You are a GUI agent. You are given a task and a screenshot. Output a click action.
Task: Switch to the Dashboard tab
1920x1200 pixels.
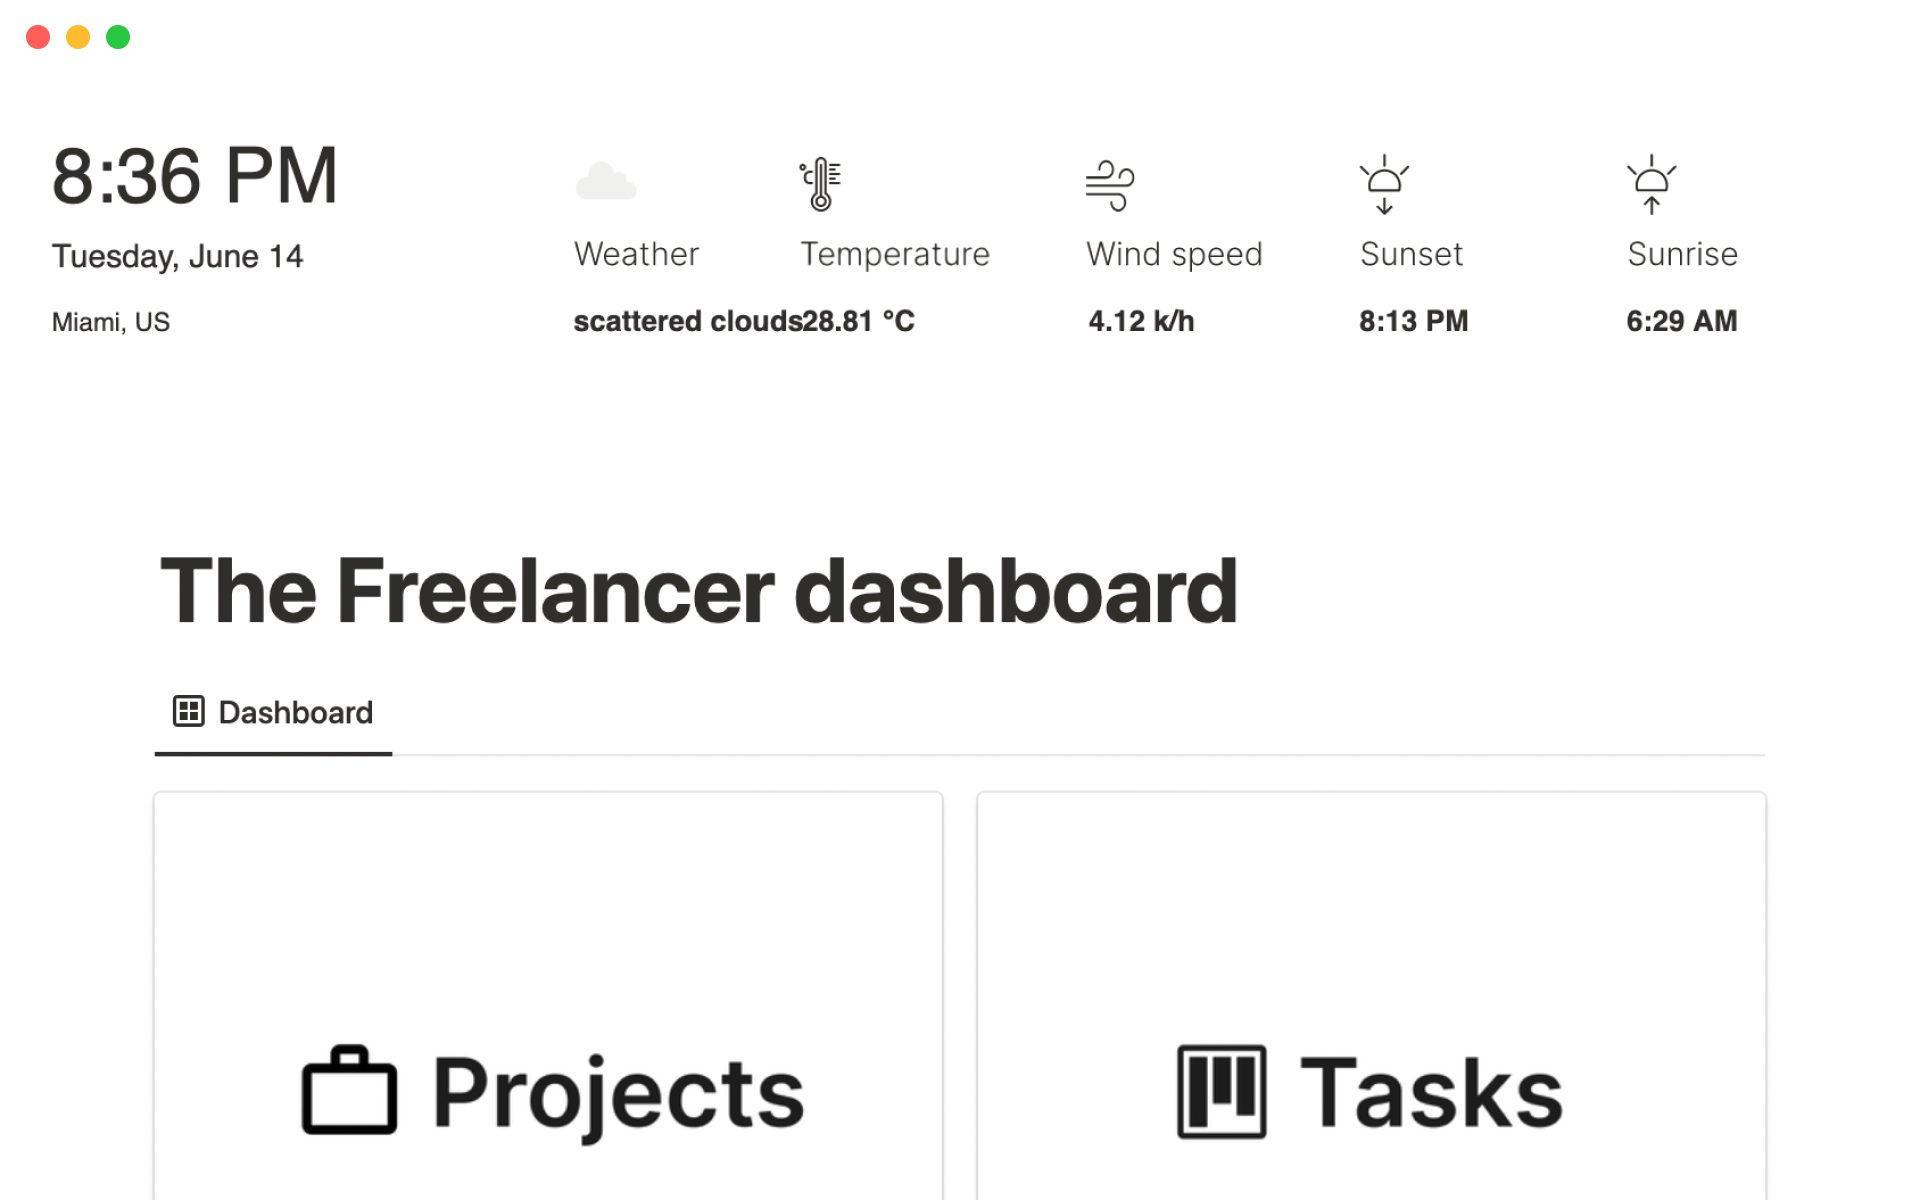click(x=274, y=713)
